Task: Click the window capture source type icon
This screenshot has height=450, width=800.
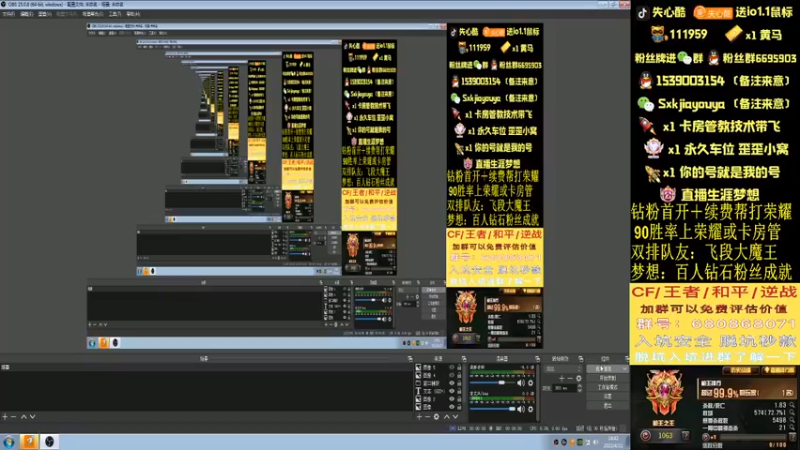Action: 418,383
